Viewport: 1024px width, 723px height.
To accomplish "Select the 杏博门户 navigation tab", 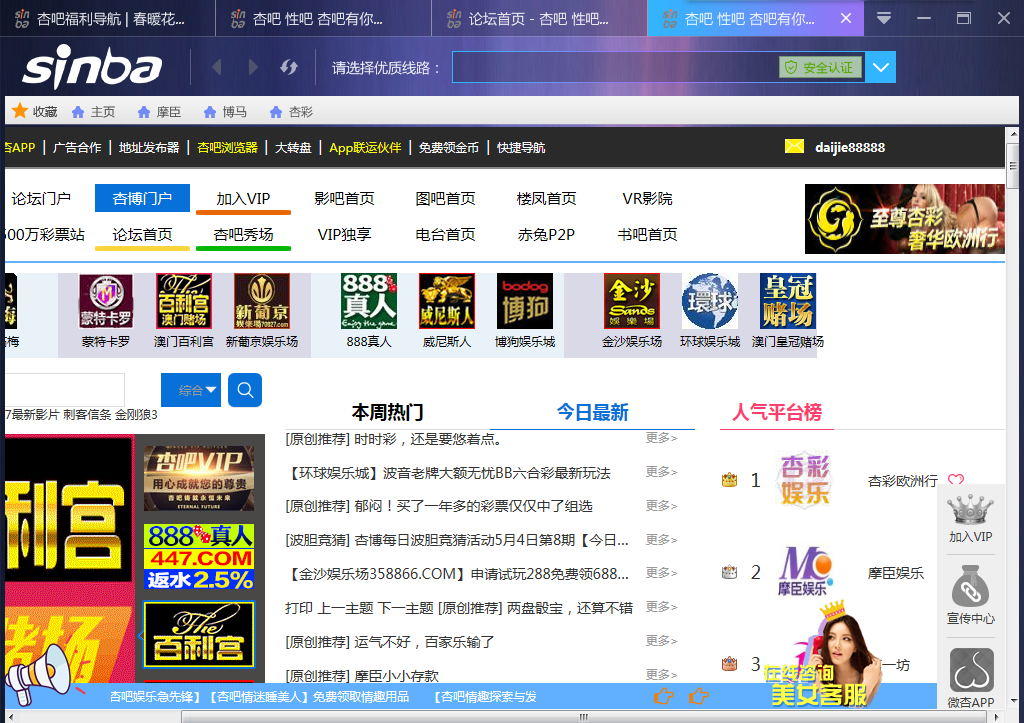I will click(x=142, y=198).
